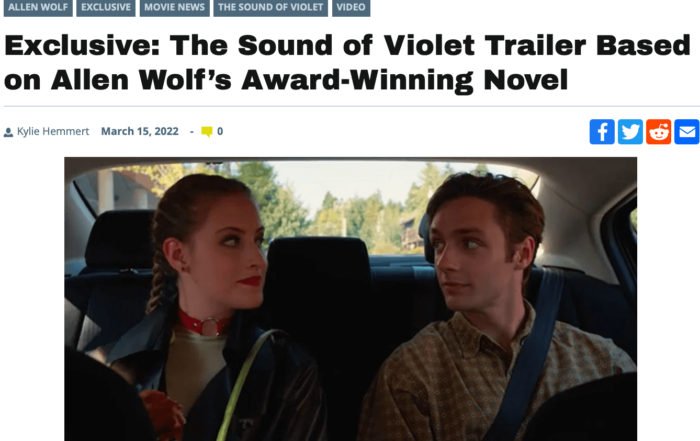The width and height of the screenshot is (700, 441).
Task: Open The Sound of Violet tag
Action: point(271,8)
